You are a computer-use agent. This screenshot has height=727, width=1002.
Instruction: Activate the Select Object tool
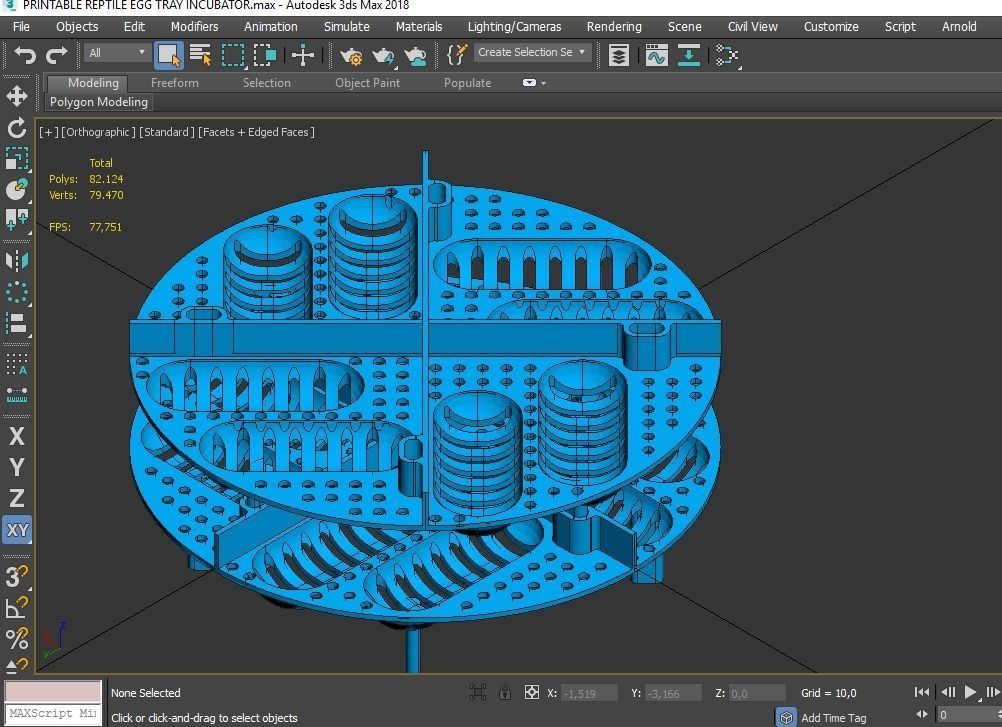coord(169,55)
